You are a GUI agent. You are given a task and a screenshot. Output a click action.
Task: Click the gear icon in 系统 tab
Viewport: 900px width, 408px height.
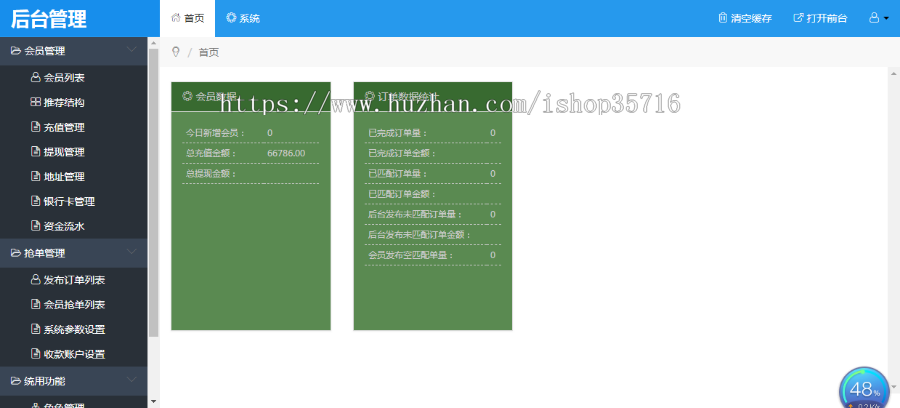231,18
